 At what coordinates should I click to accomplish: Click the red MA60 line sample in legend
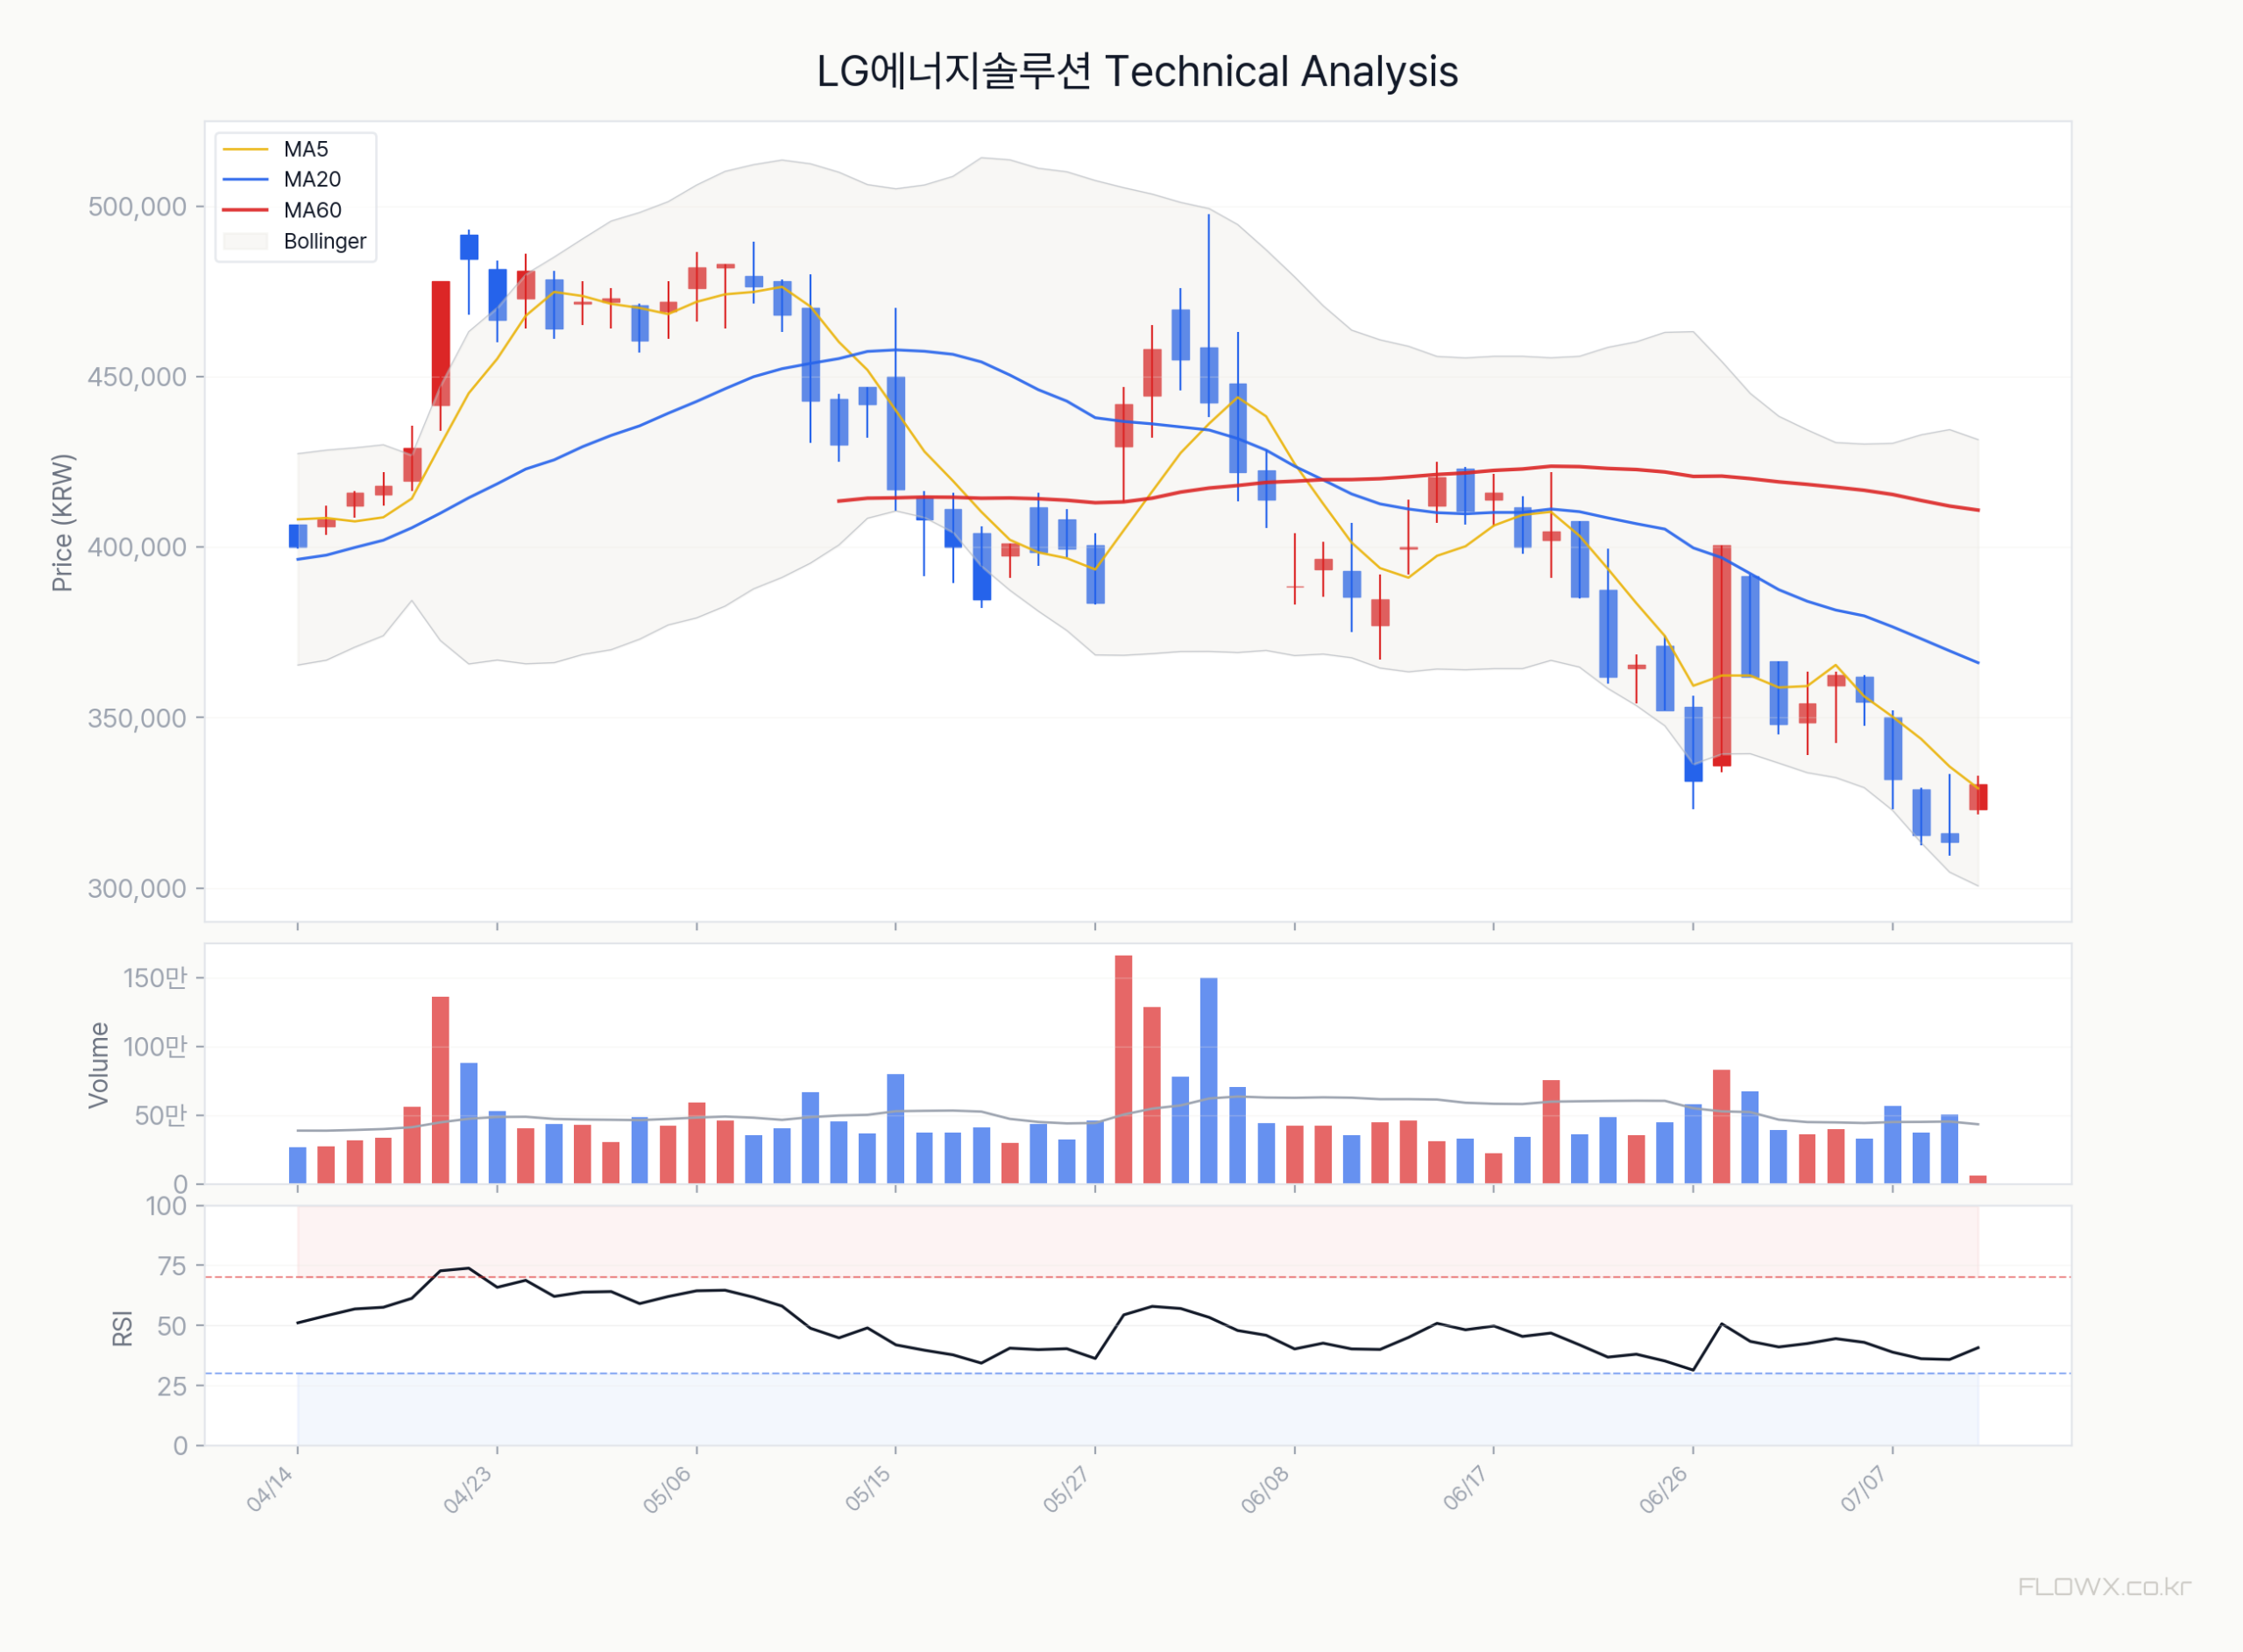pos(246,211)
